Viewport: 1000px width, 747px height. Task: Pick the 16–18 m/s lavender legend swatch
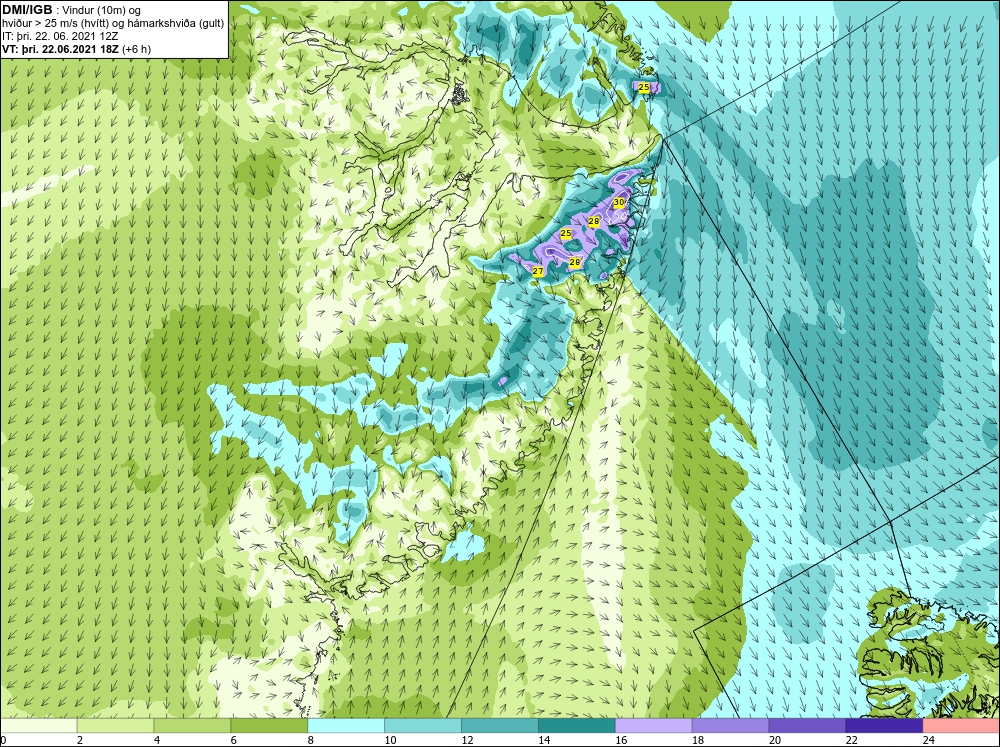click(x=654, y=726)
